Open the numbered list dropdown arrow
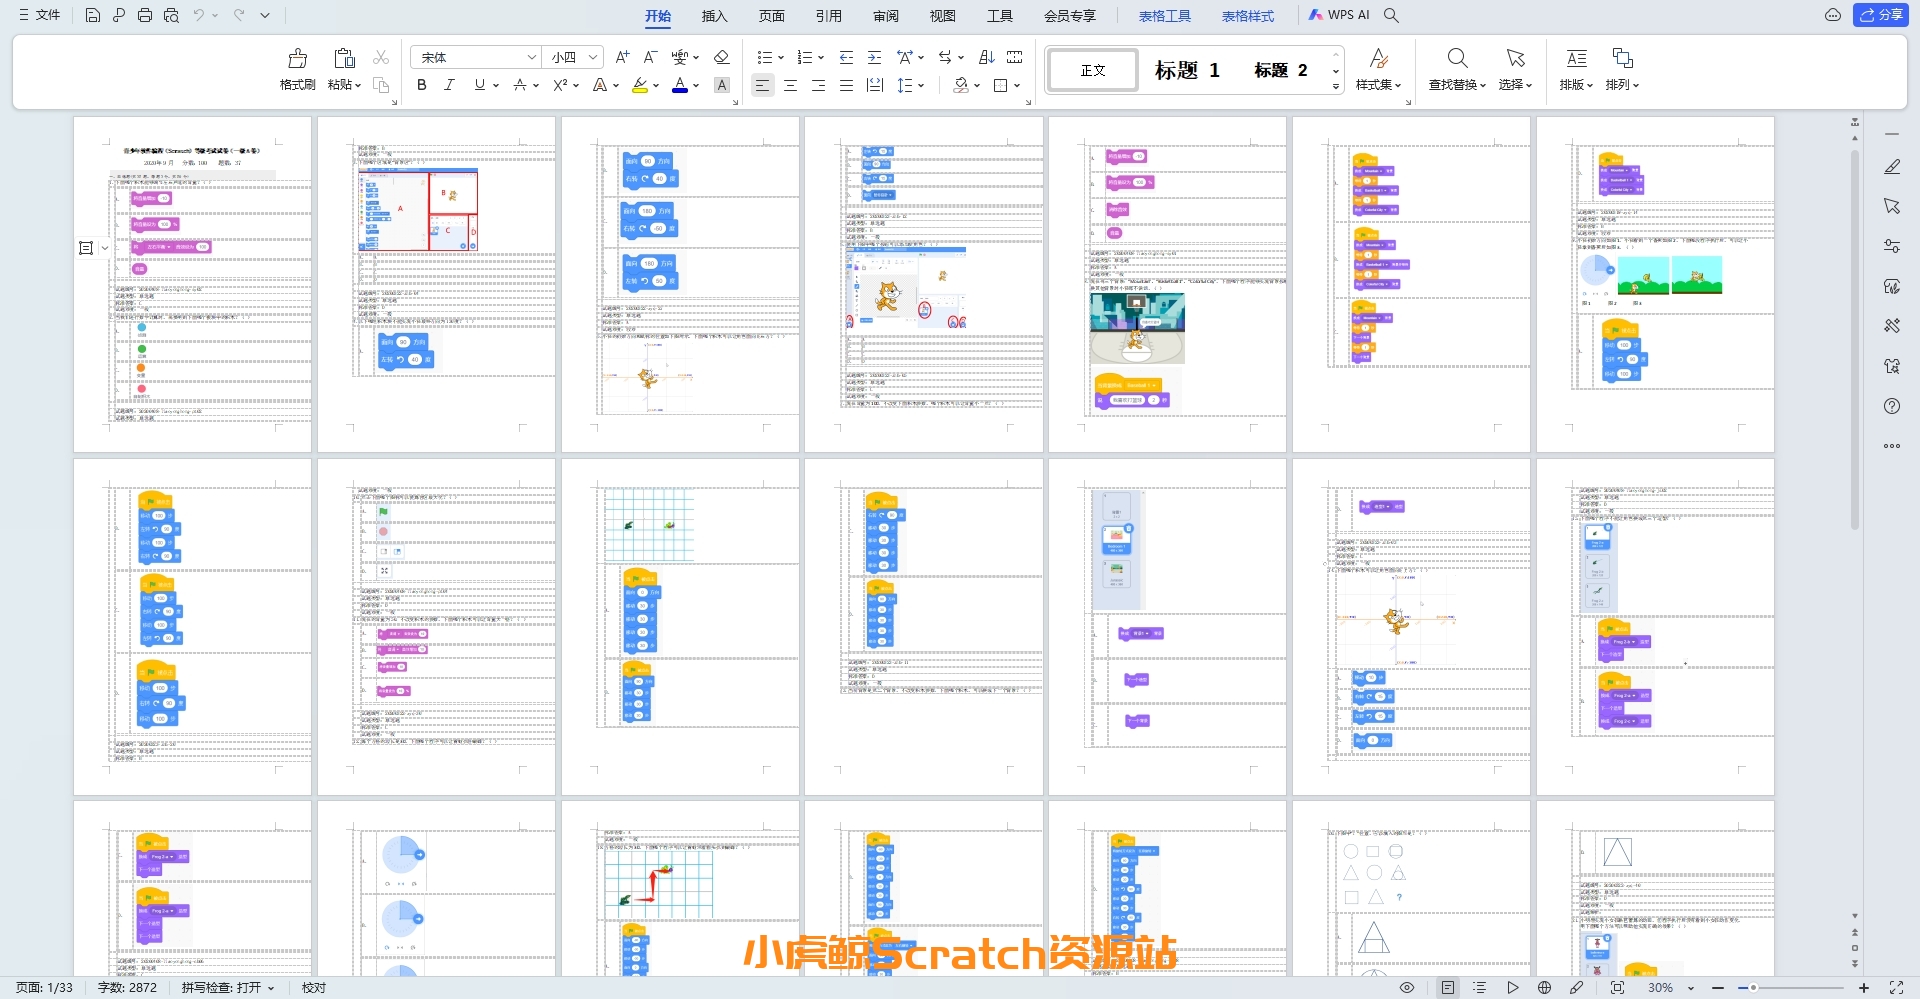 pos(821,57)
